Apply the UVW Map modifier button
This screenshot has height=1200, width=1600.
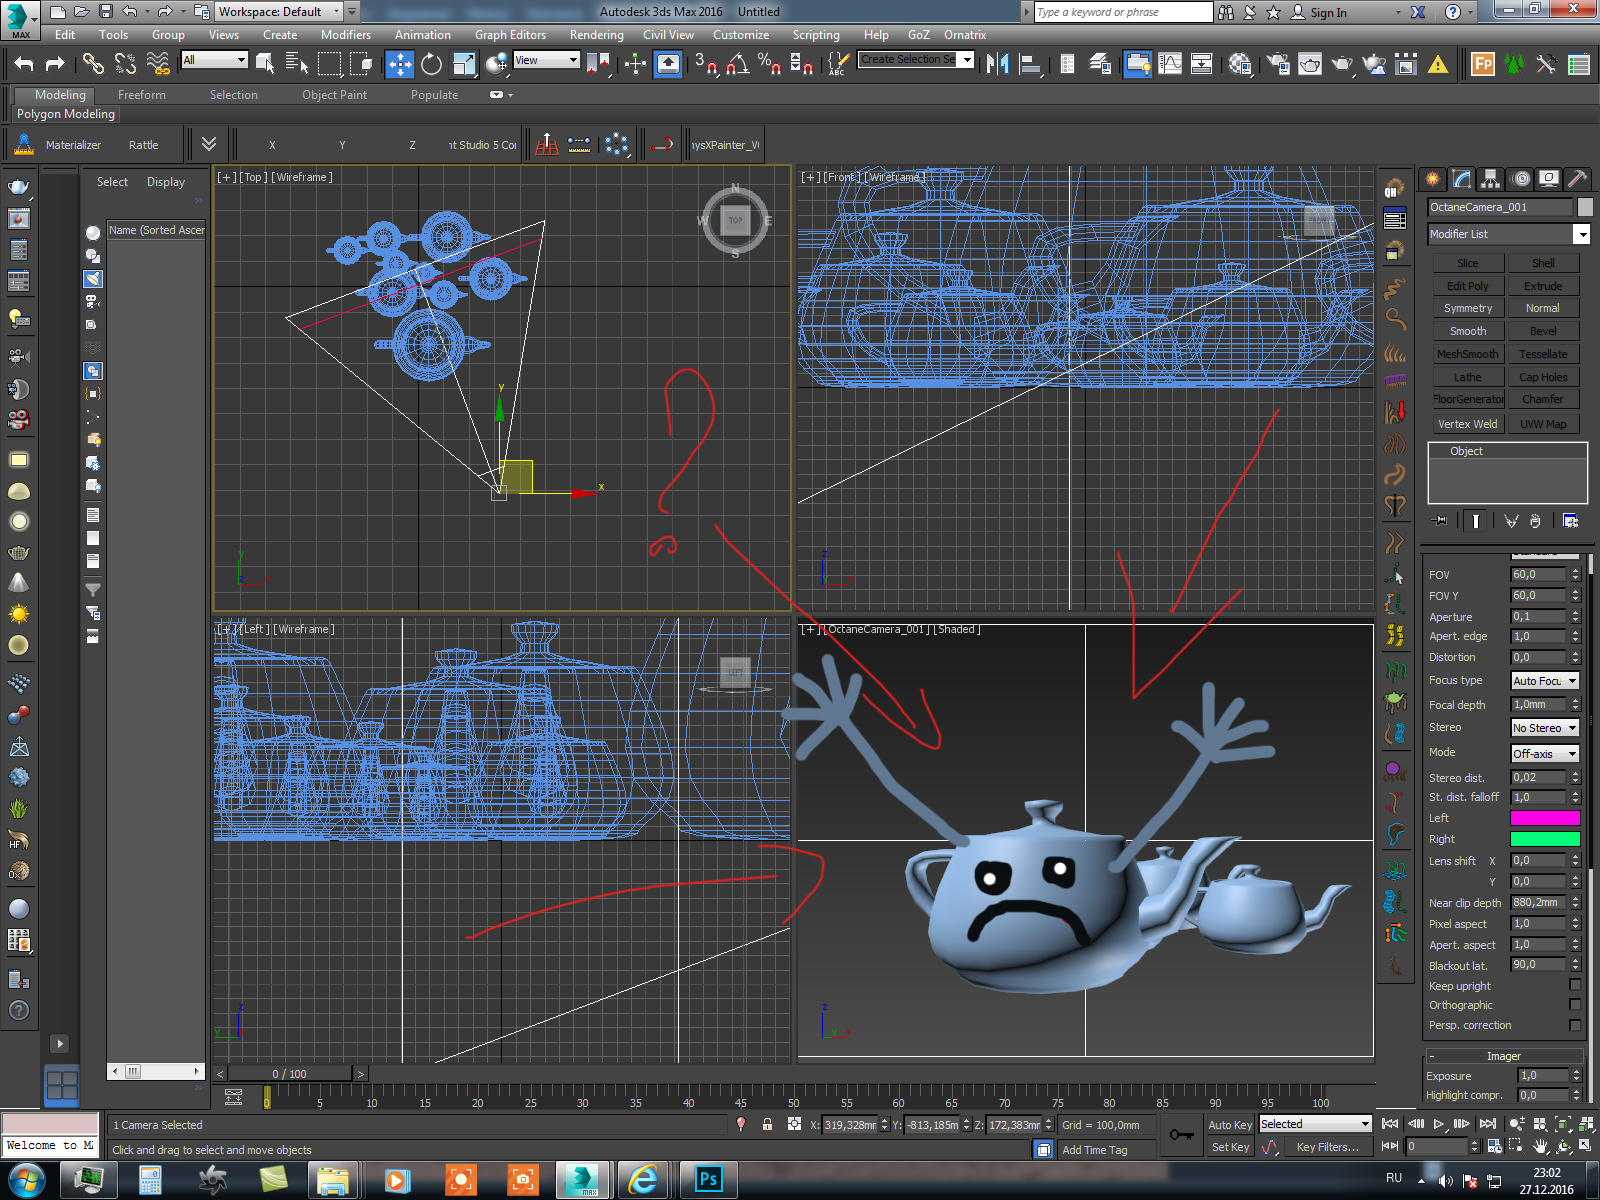1543,424
